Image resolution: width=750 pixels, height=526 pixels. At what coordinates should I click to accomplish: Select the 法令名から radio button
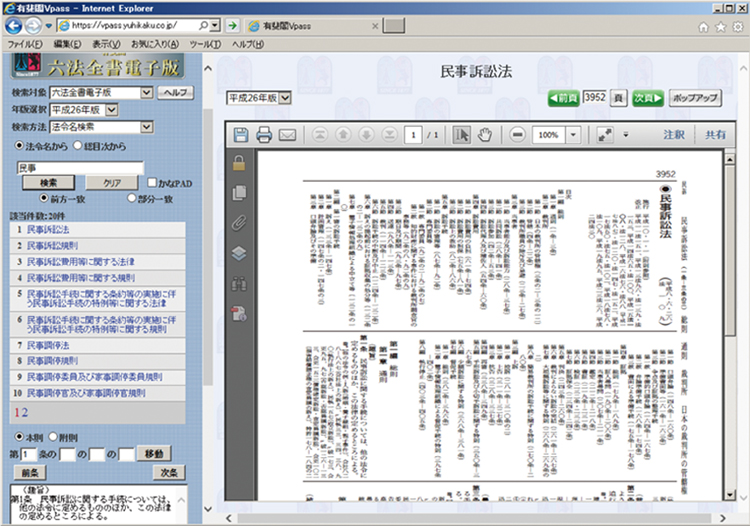click(19, 145)
